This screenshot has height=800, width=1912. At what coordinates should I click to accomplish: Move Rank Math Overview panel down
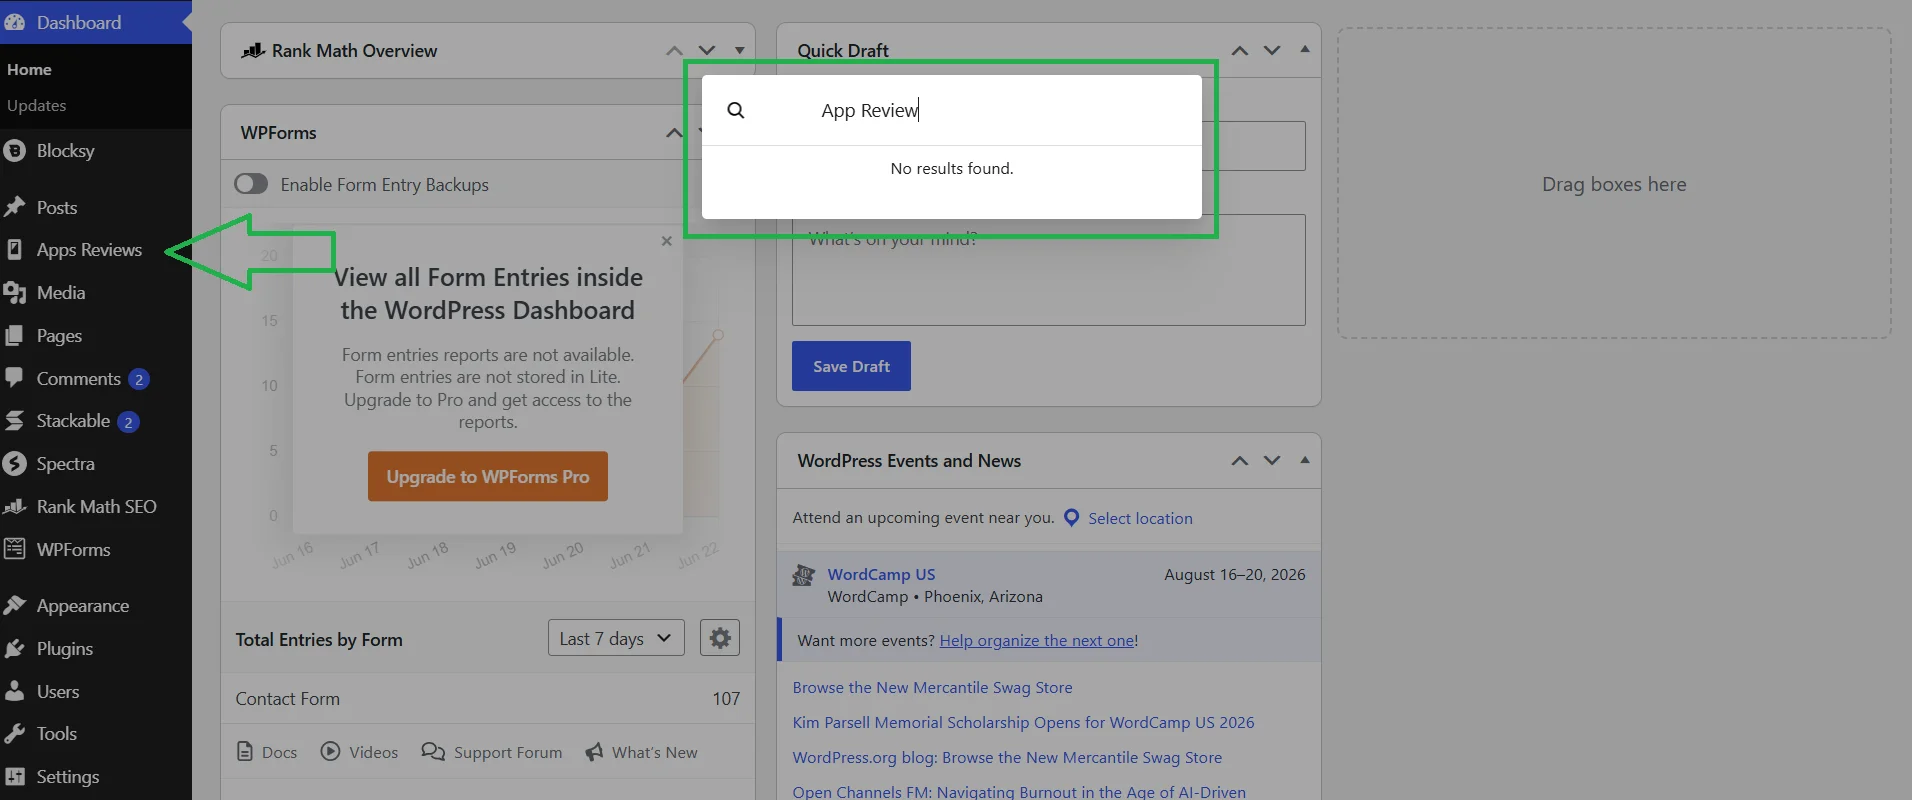click(x=707, y=50)
